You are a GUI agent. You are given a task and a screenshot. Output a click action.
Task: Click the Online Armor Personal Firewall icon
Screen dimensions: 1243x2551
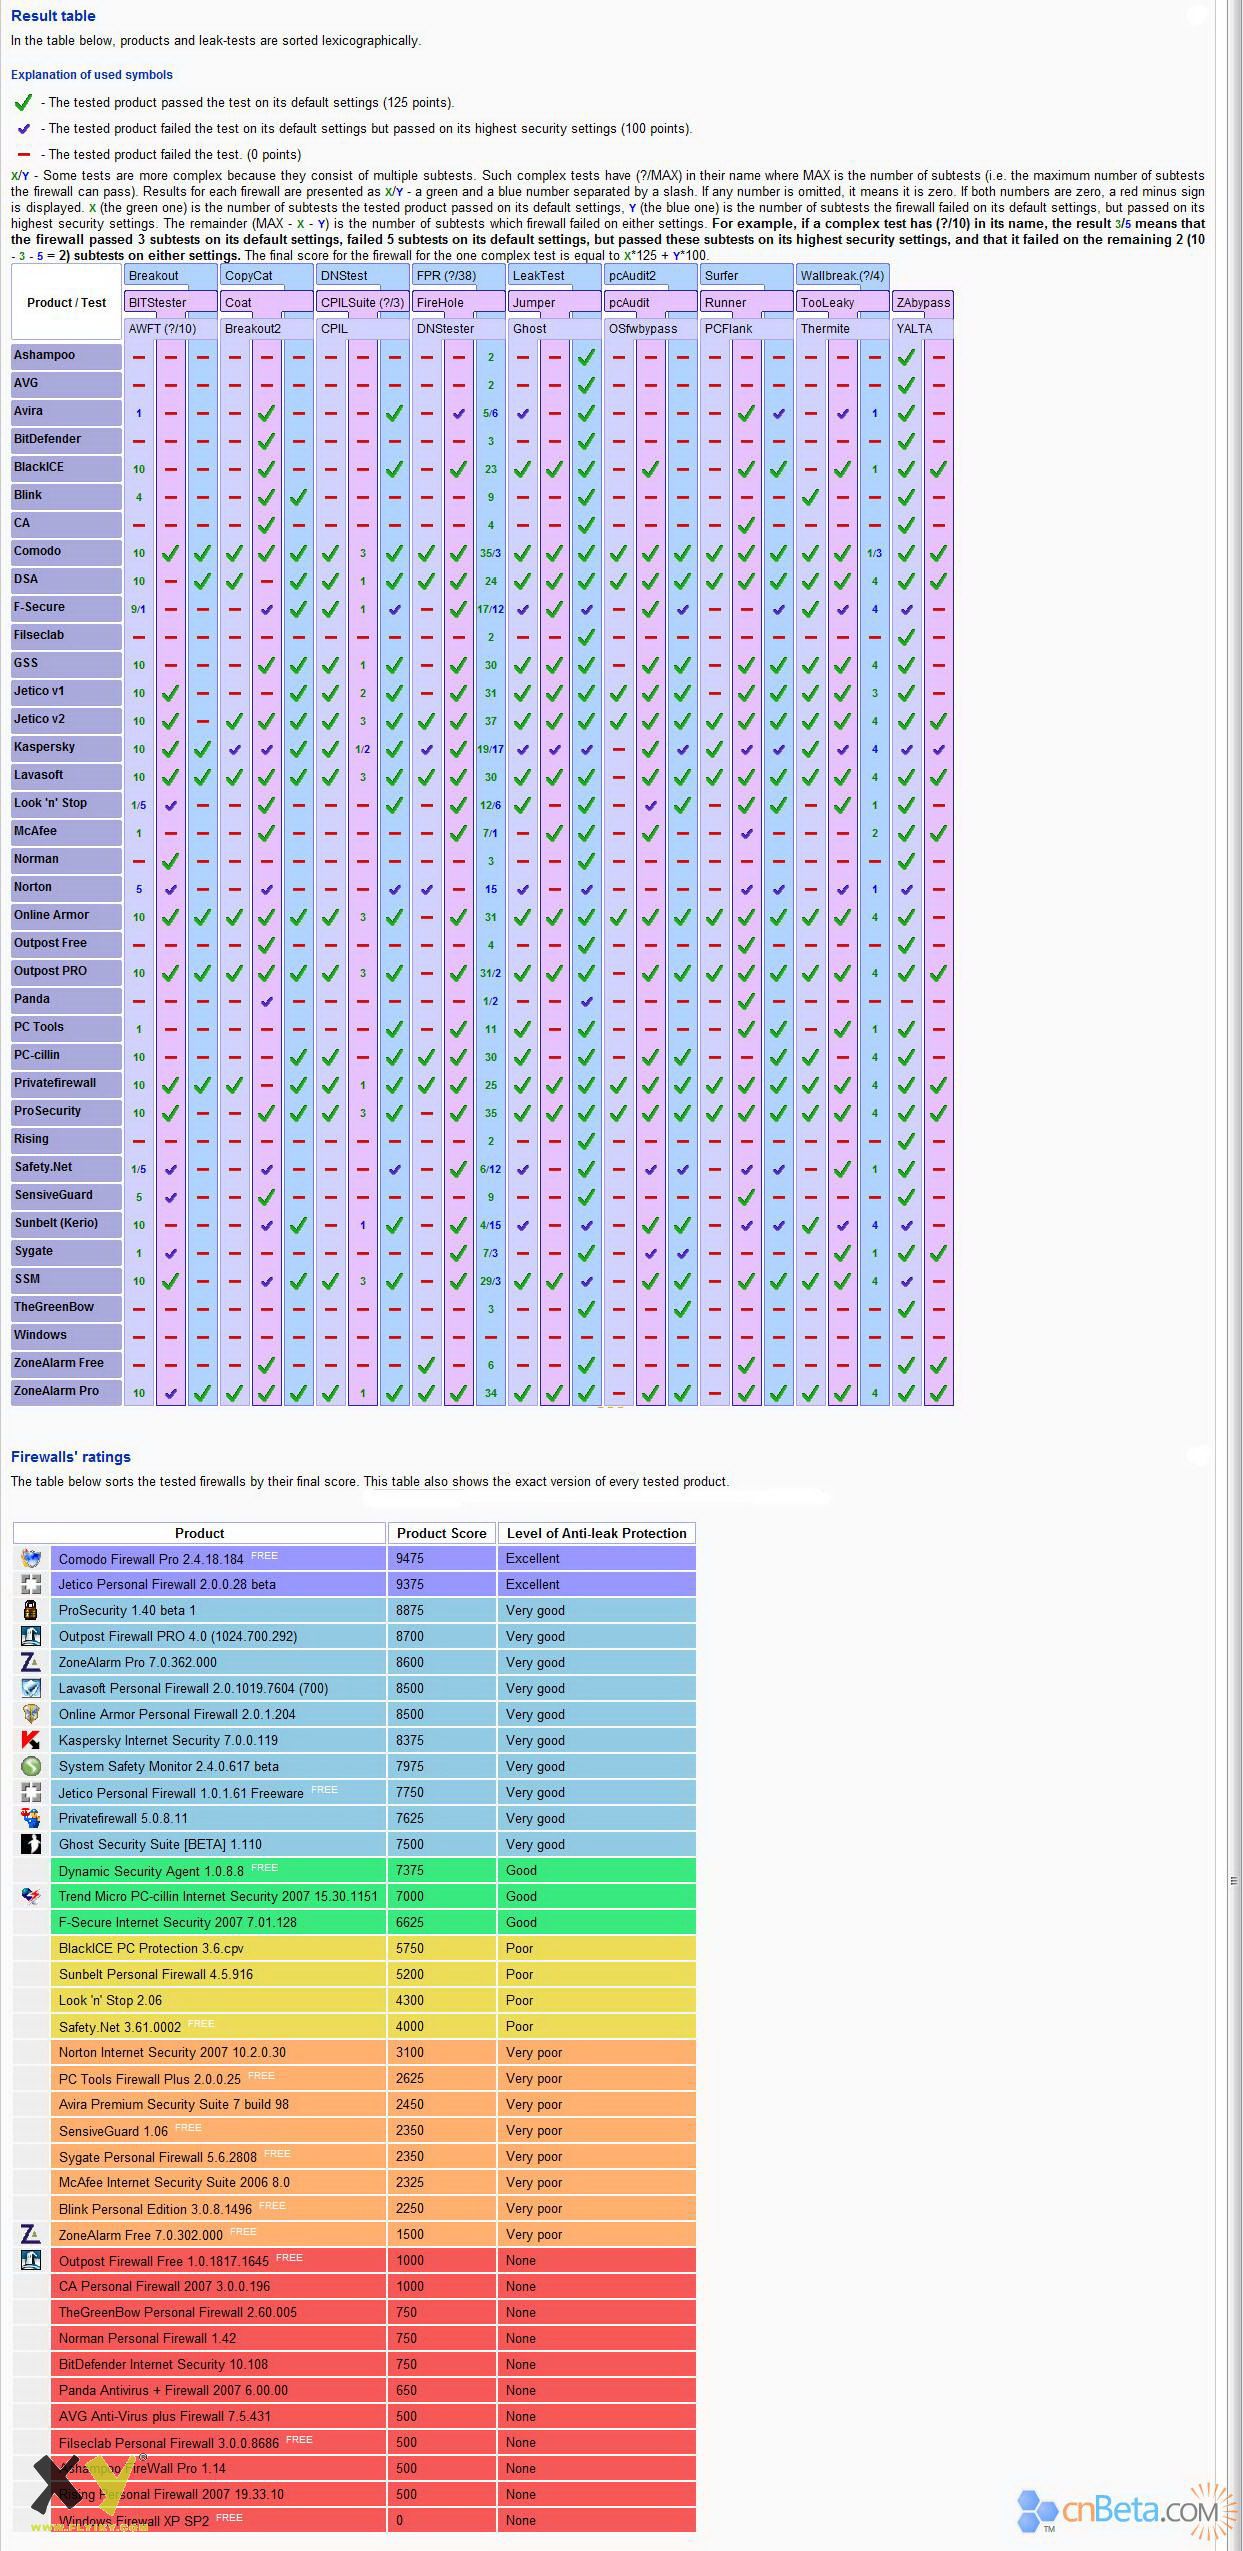tap(31, 1714)
